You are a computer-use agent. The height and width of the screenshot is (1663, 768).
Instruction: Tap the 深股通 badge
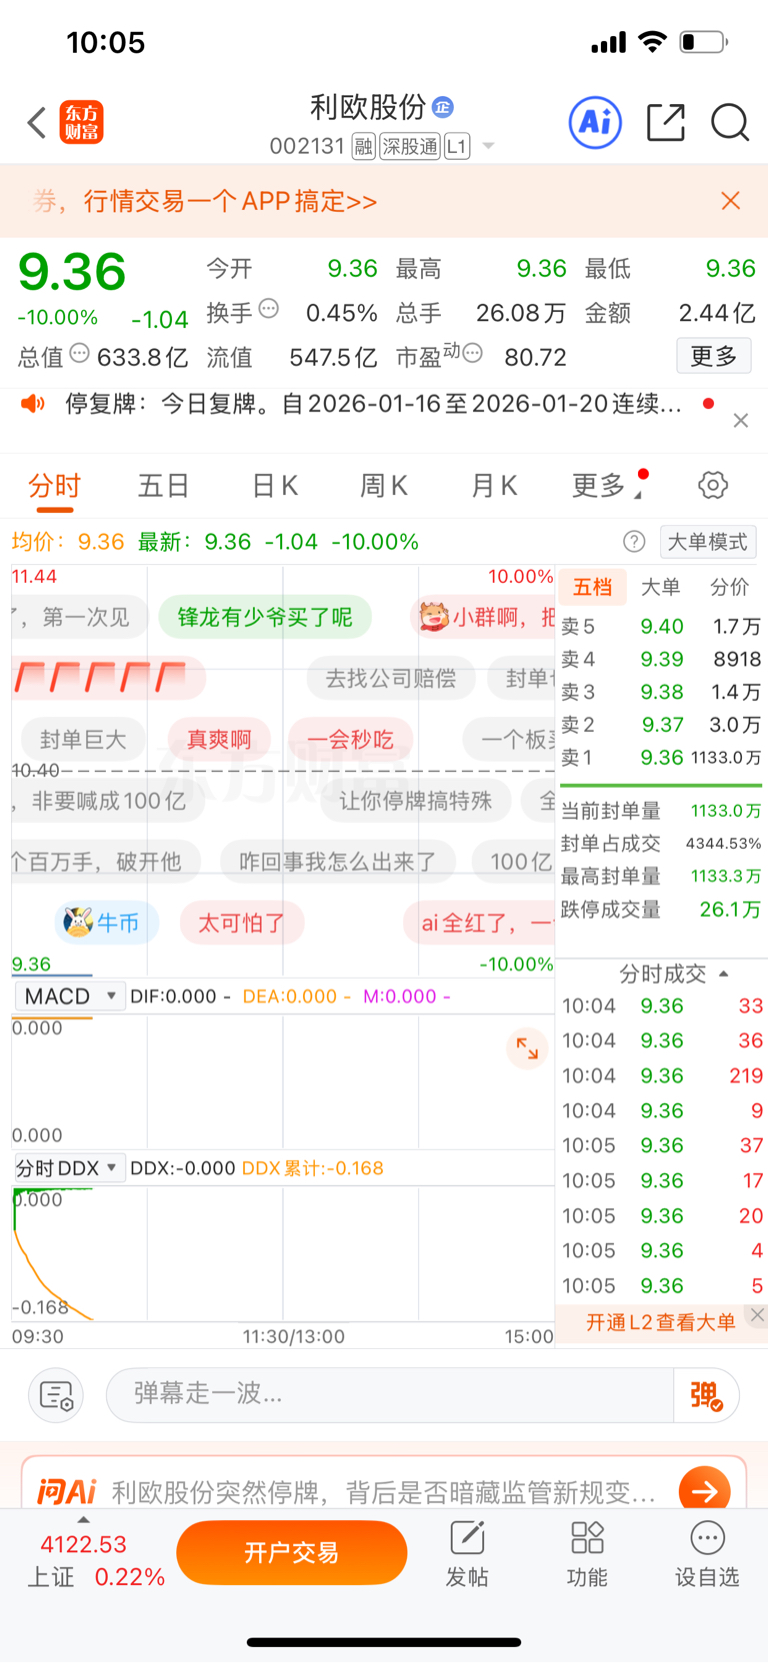[x=410, y=147]
